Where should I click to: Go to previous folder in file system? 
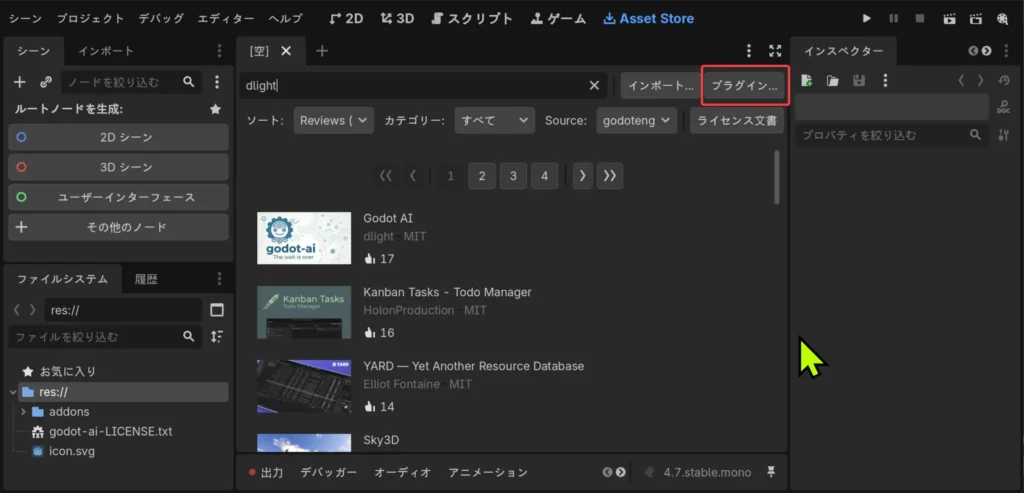(17, 310)
